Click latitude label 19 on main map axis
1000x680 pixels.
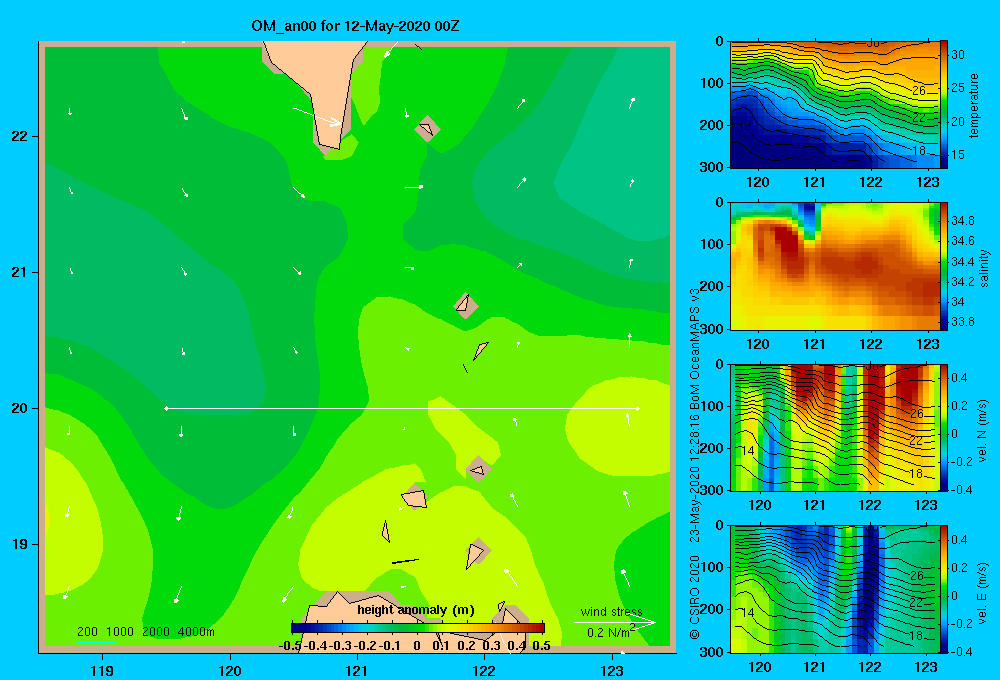[x=19, y=544]
